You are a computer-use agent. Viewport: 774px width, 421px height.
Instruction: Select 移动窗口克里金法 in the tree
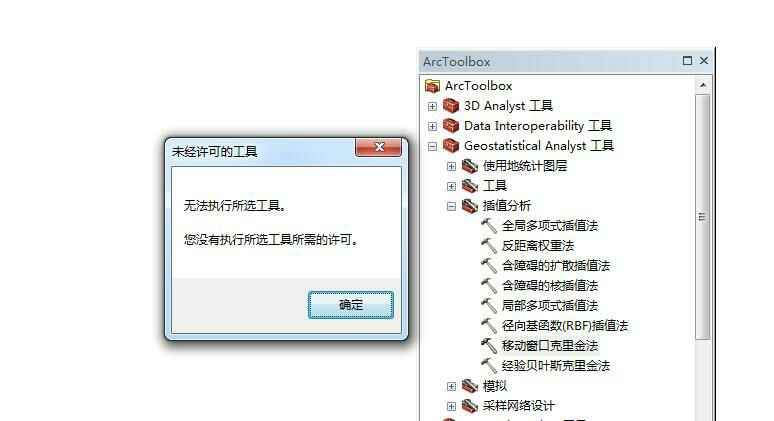tap(550, 345)
